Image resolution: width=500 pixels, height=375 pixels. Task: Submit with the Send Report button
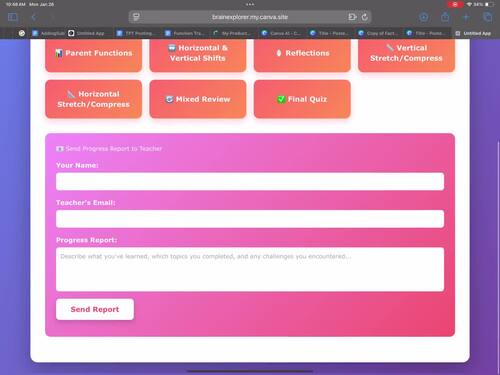[x=95, y=309]
